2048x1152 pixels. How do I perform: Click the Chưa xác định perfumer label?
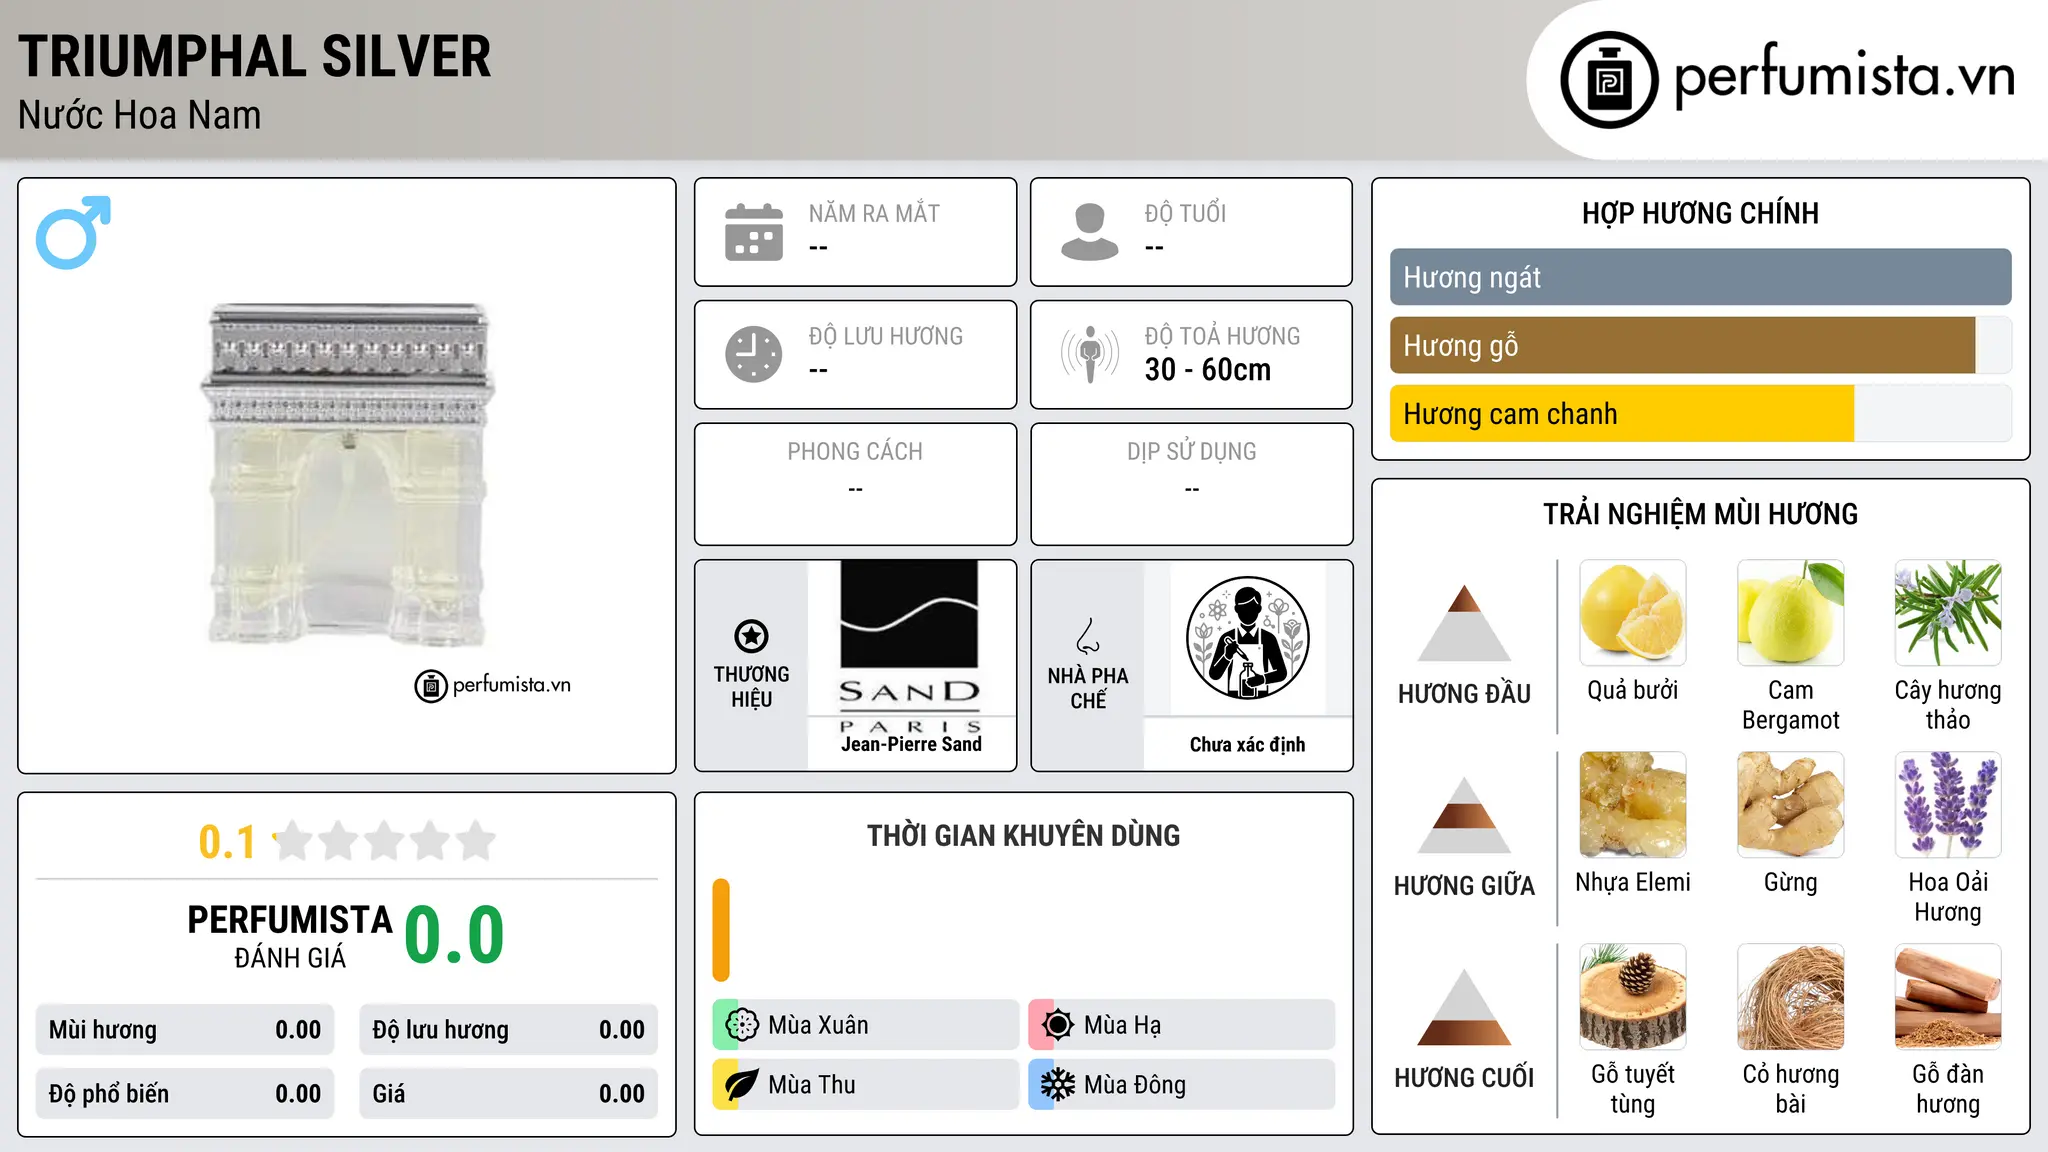pyautogui.click(x=1247, y=744)
